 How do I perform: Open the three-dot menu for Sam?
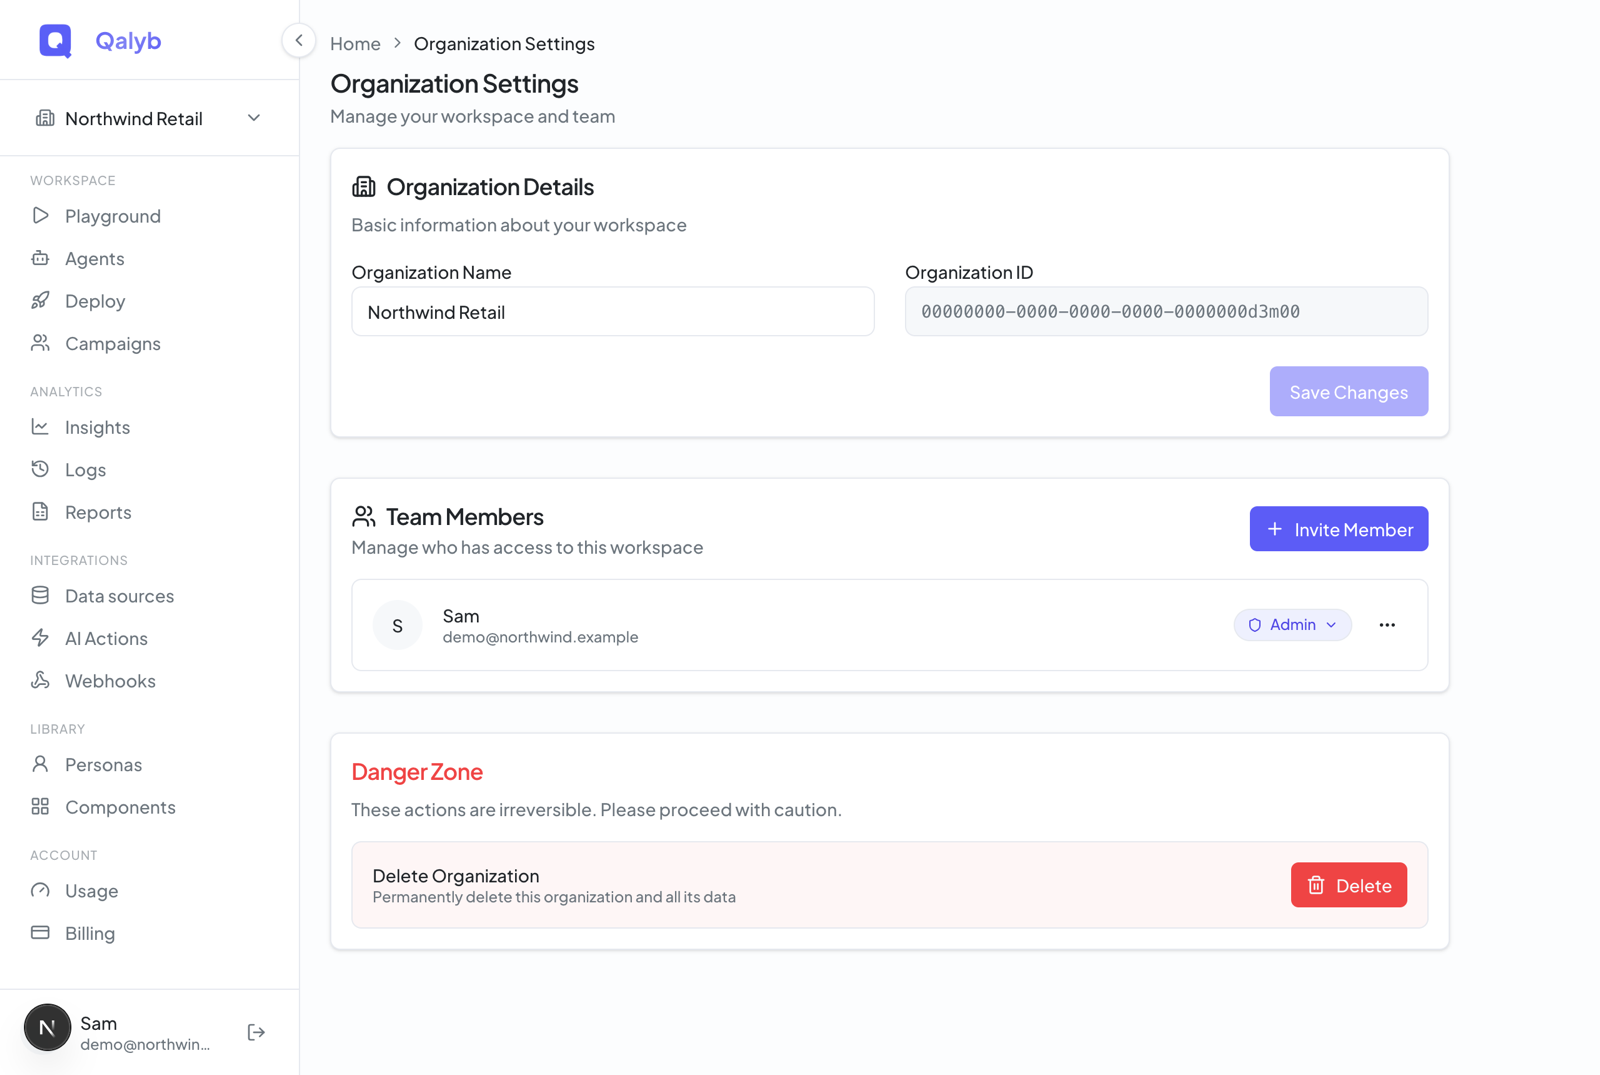pyautogui.click(x=1387, y=625)
